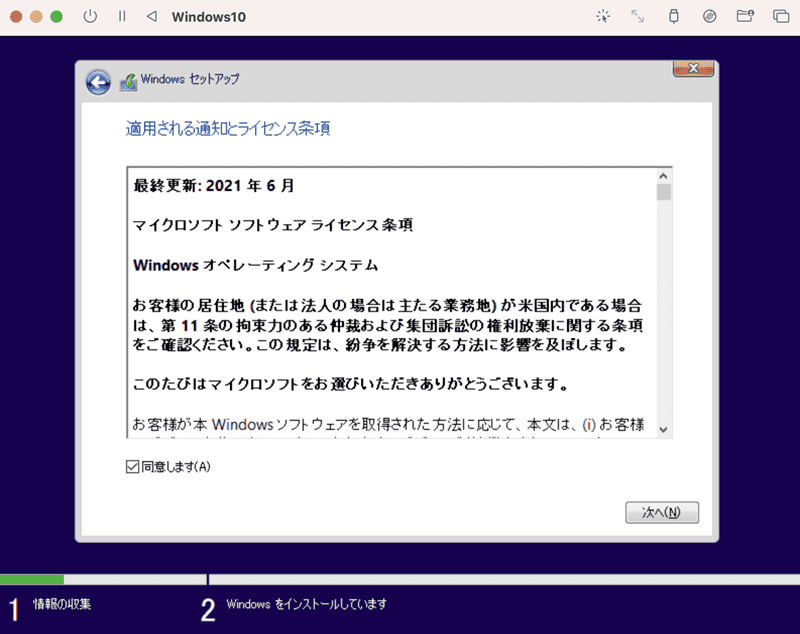Click the Windows10 window title
This screenshot has width=800, height=634.
(209, 17)
